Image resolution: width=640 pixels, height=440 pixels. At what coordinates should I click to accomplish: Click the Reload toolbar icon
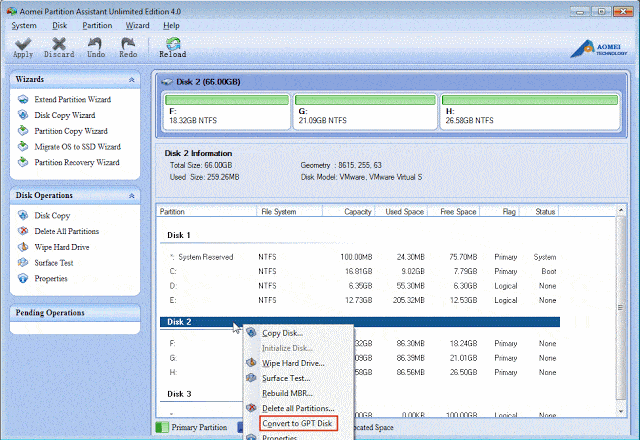(173, 44)
